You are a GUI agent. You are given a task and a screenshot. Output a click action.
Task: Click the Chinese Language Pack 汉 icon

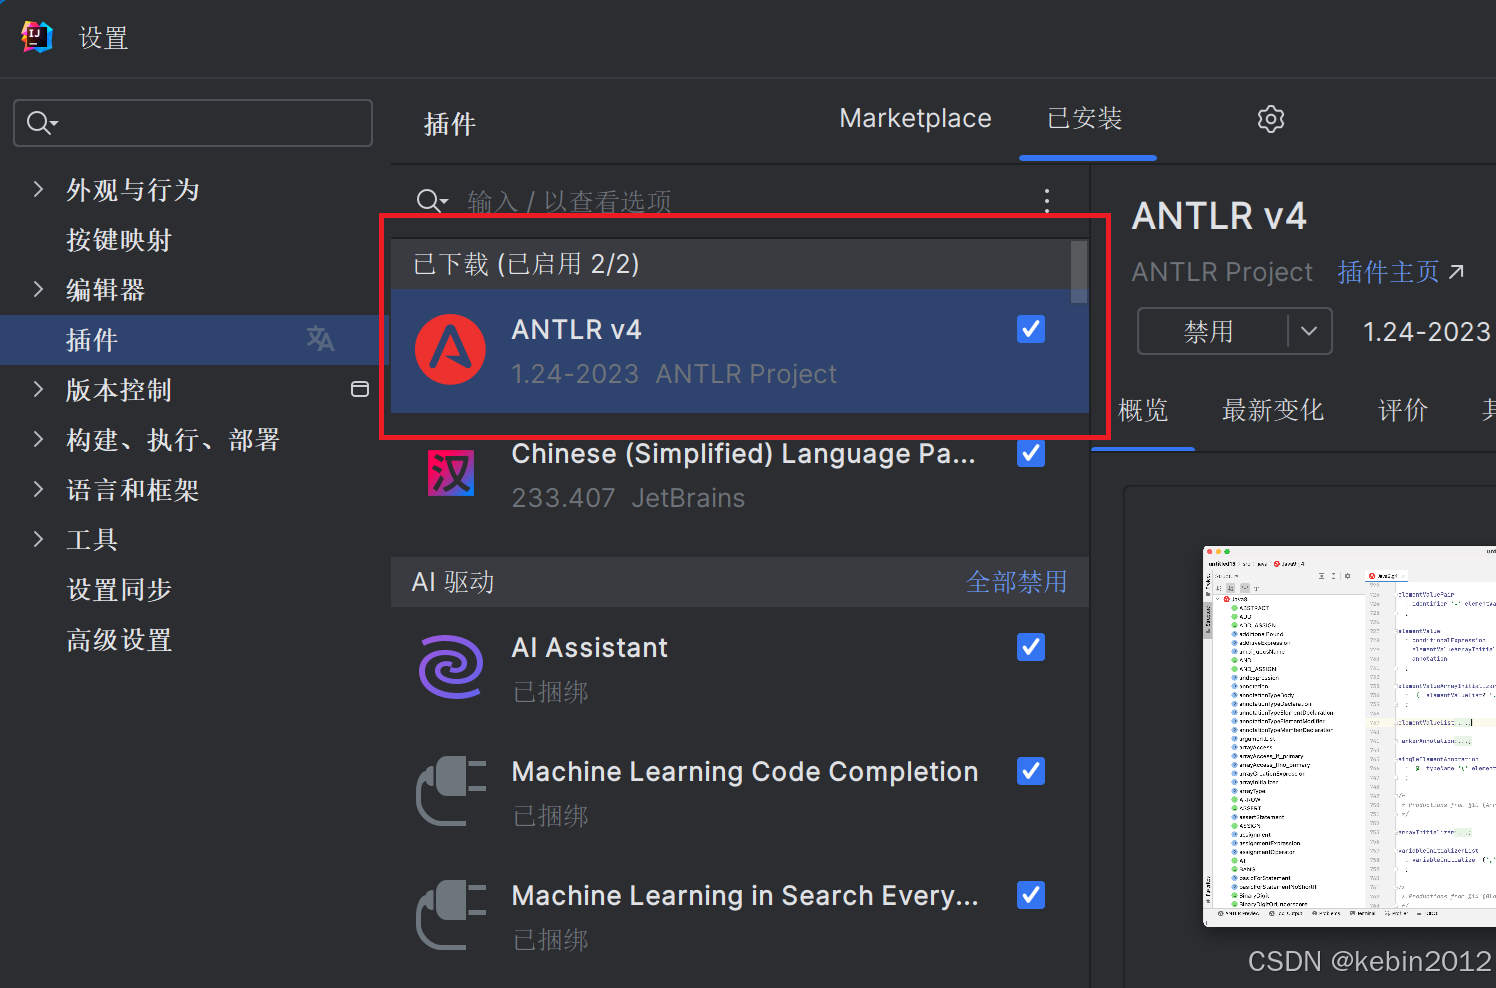(x=451, y=473)
